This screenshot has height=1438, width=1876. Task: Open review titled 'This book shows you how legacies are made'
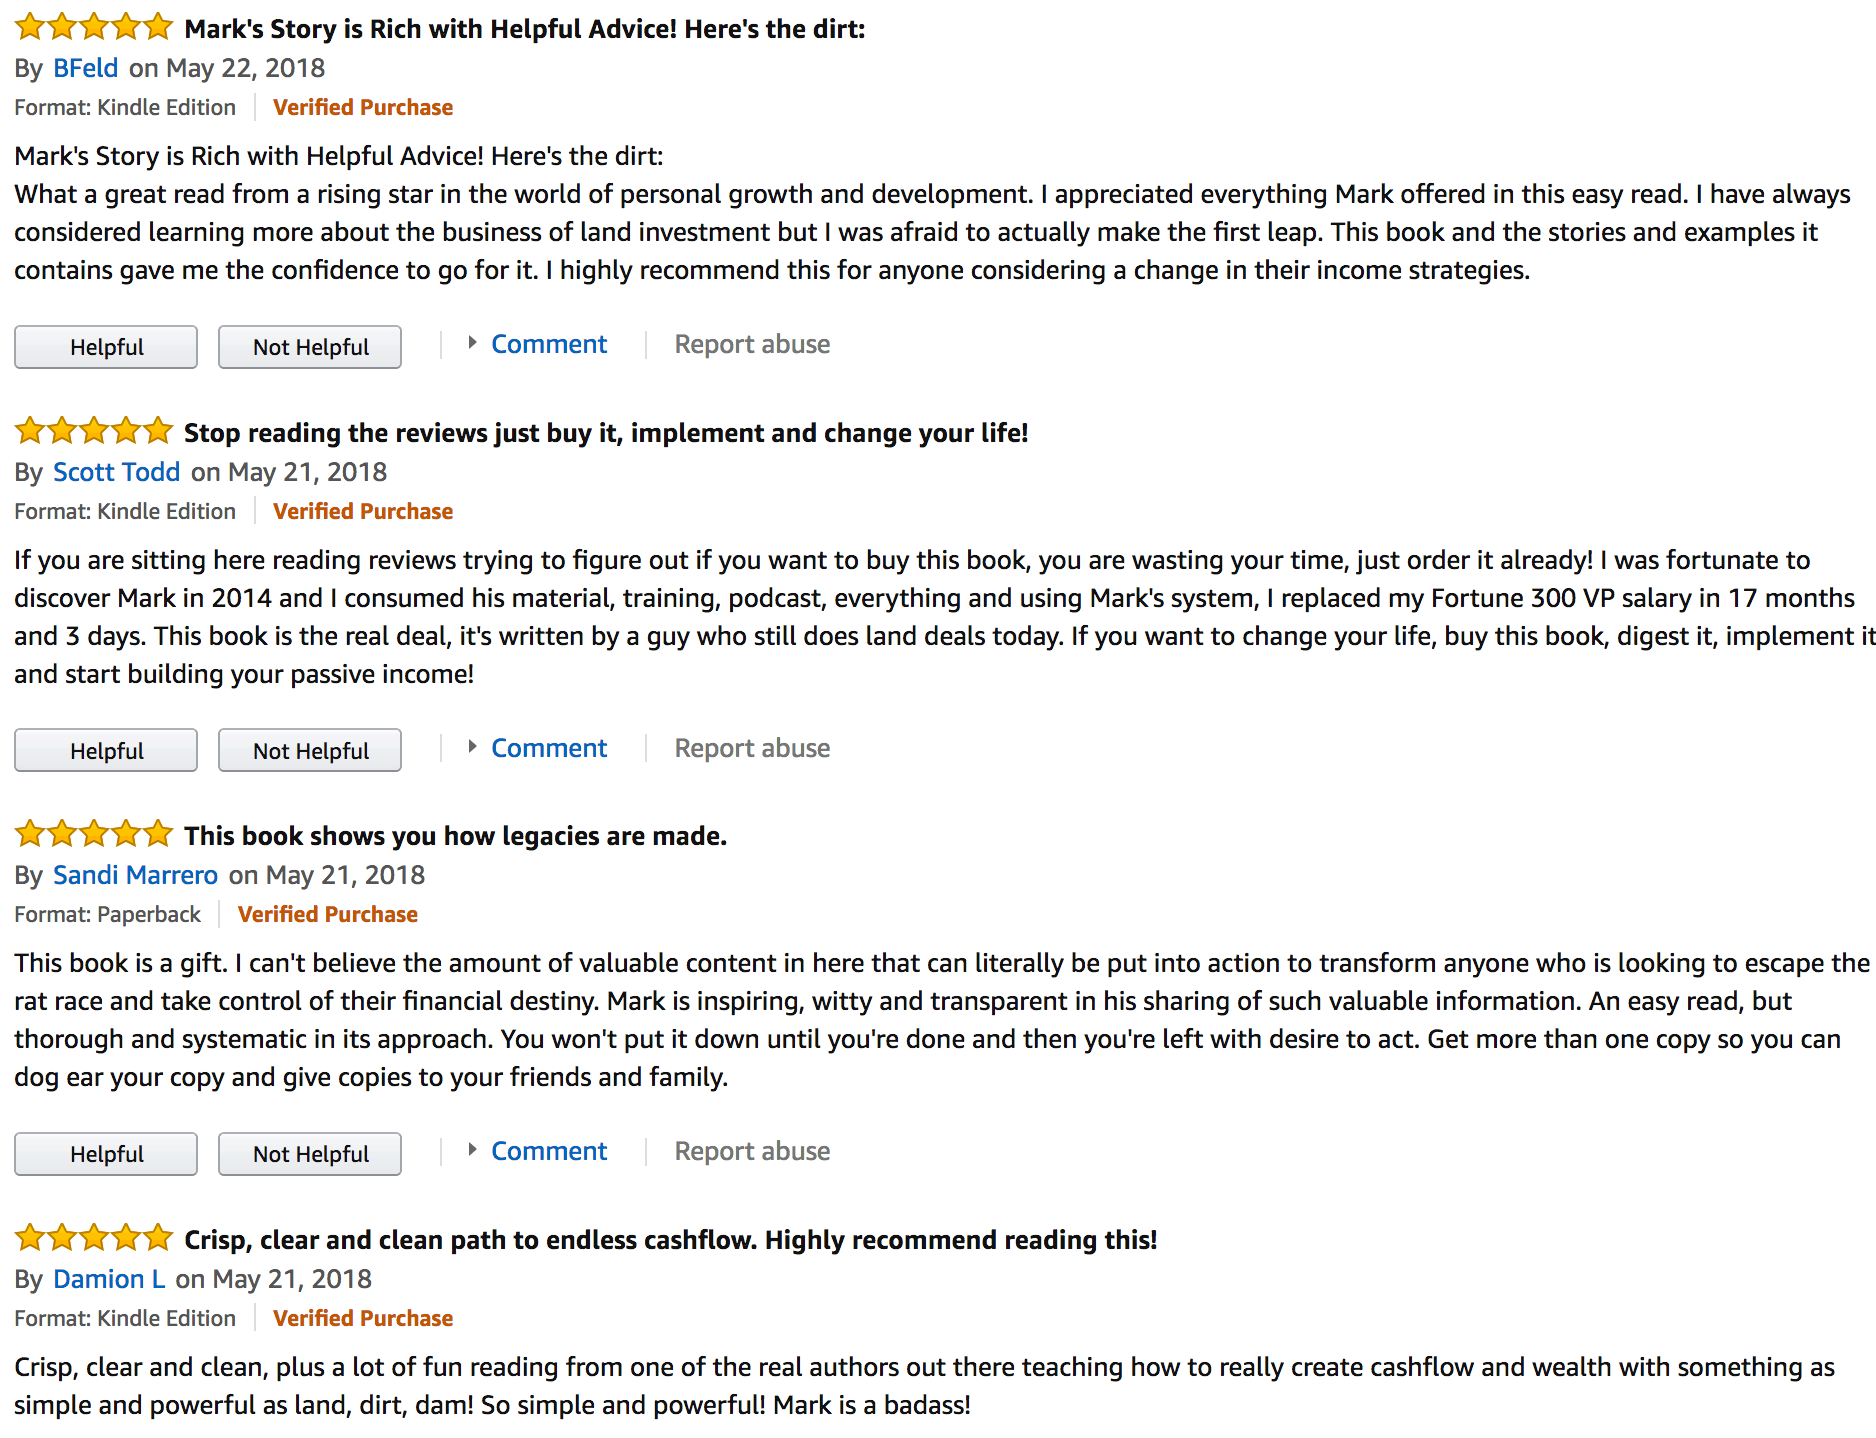pos(455,836)
